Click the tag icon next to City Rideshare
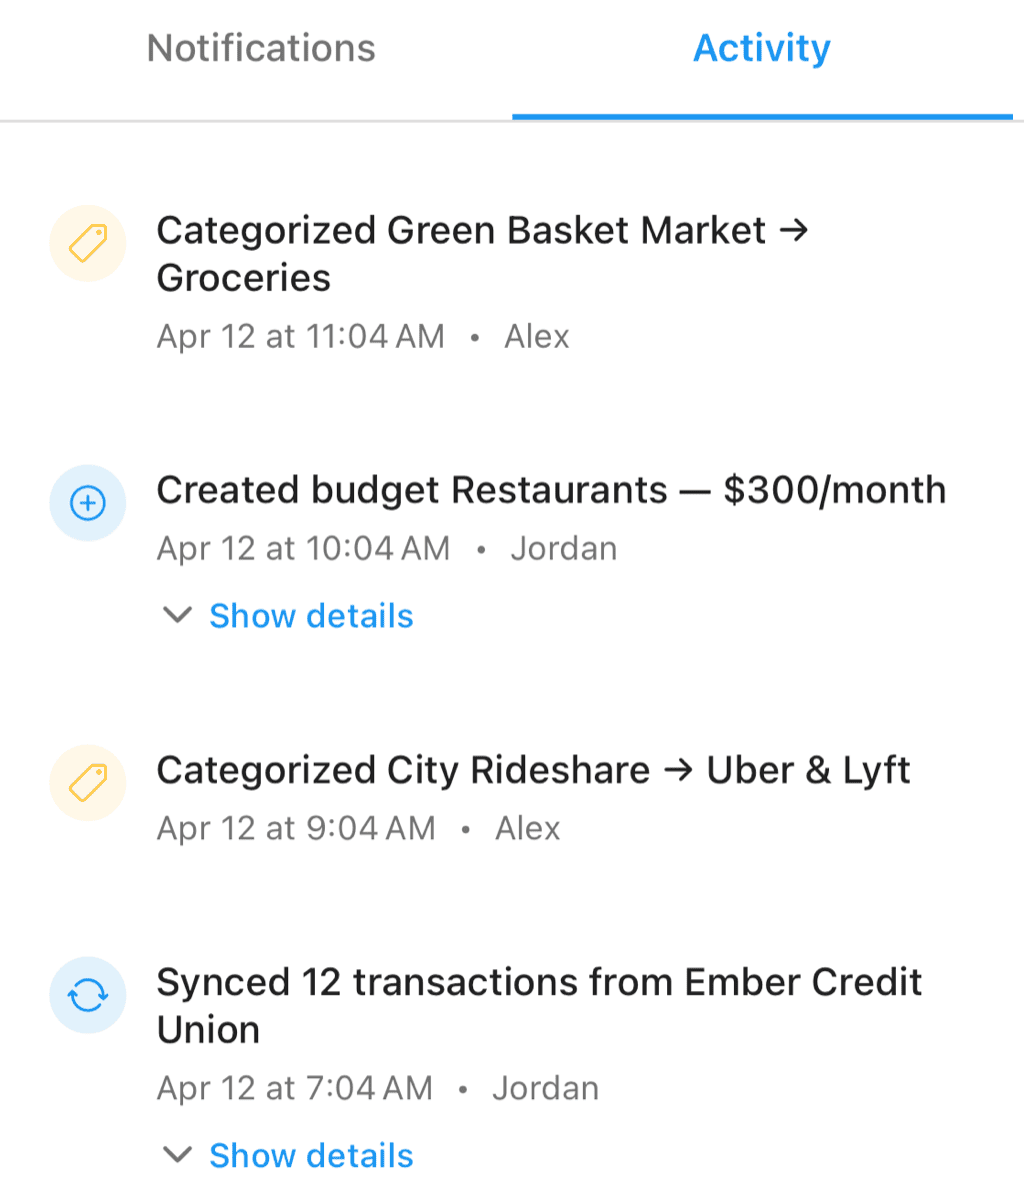 [88, 783]
